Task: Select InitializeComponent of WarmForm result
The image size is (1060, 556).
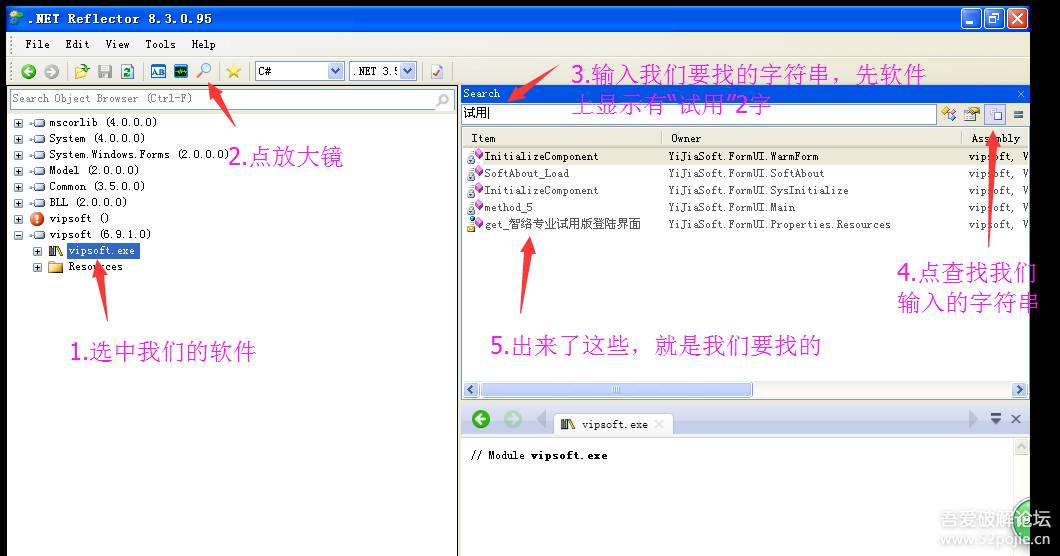Action: click(541, 156)
